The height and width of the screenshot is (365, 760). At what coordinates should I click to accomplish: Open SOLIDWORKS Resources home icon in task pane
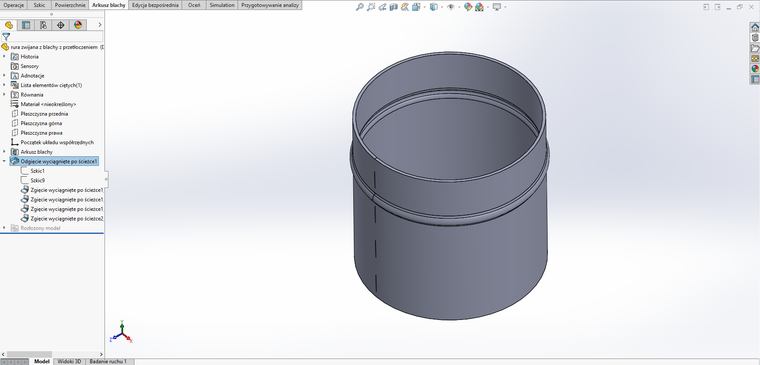click(x=755, y=27)
